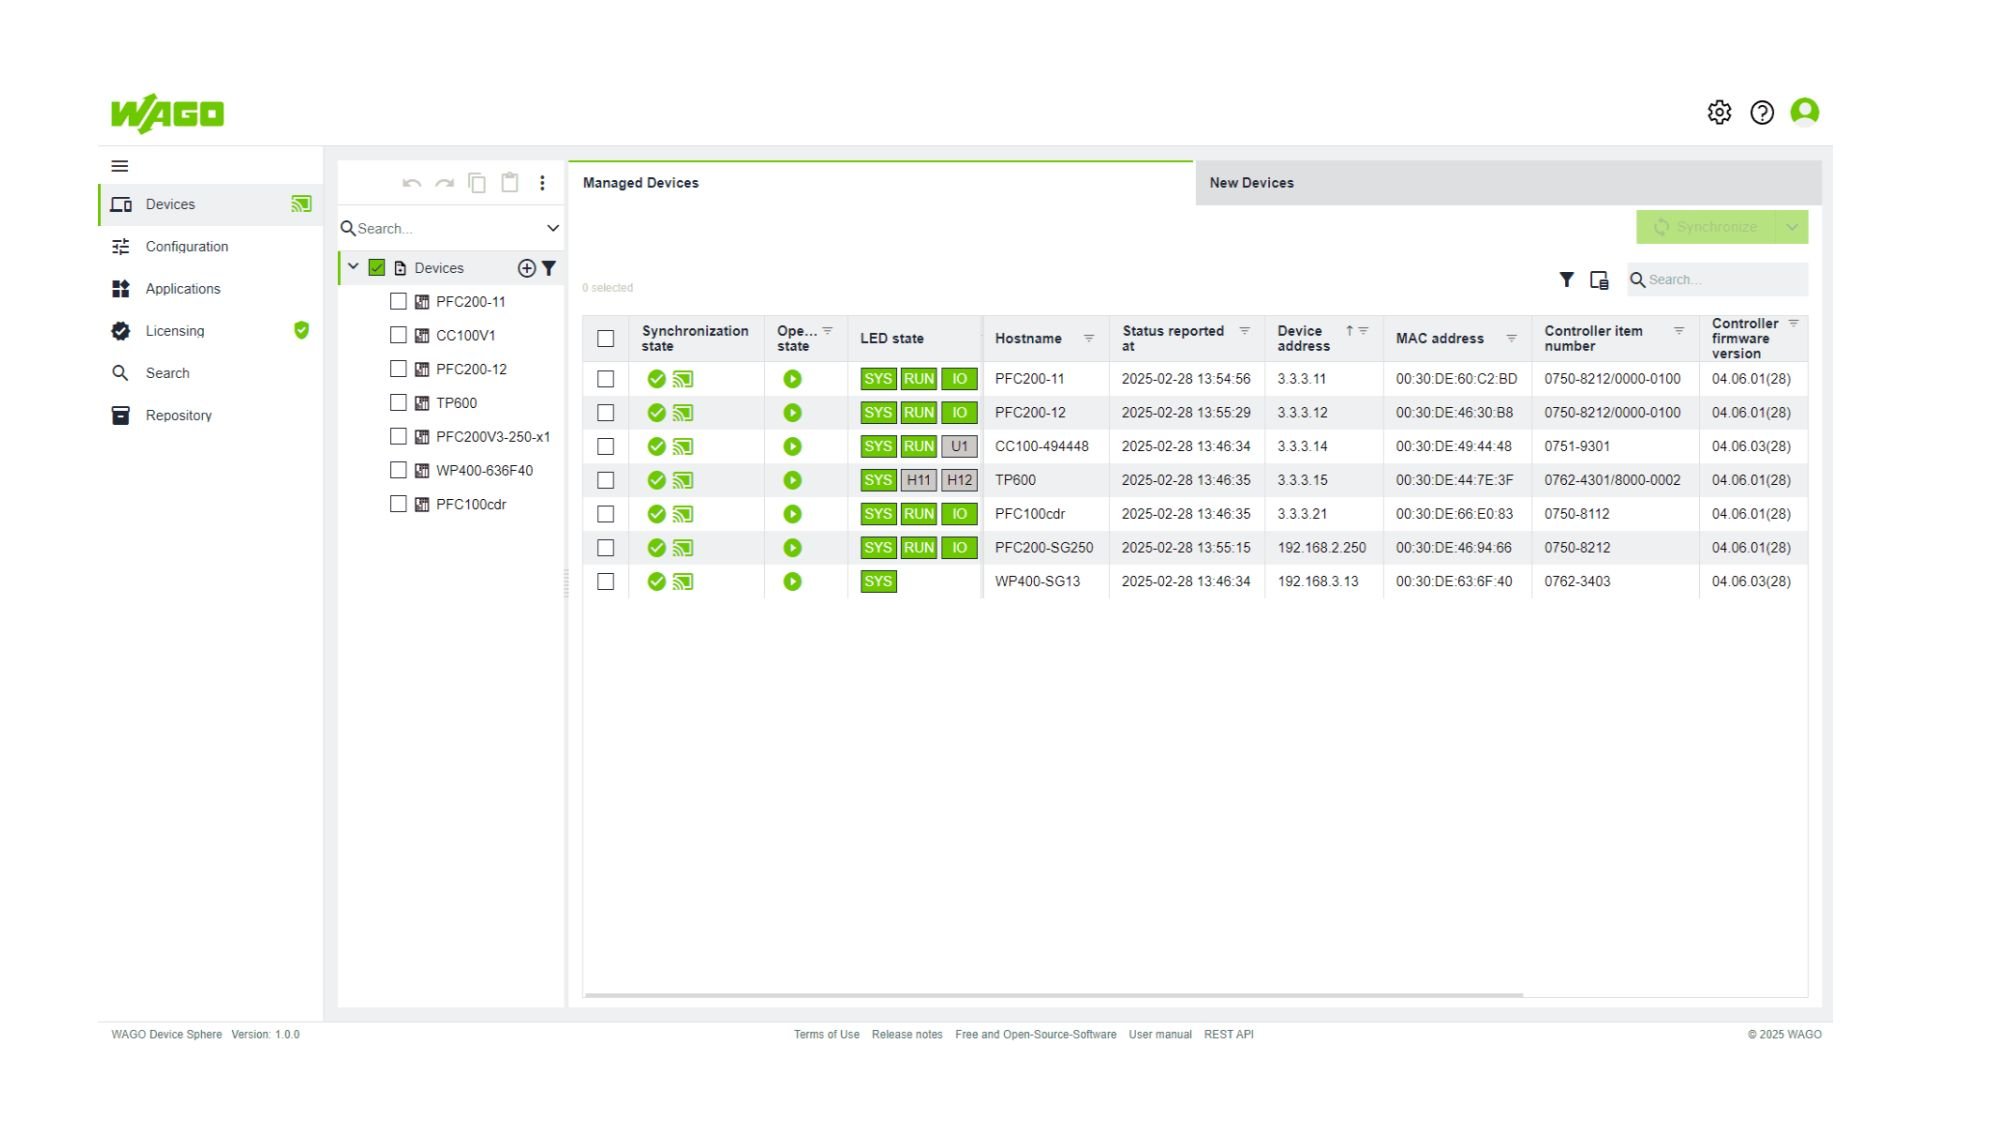Switch to the New Devices tab
The height and width of the screenshot is (1125, 2000).
click(x=1508, y=183)
